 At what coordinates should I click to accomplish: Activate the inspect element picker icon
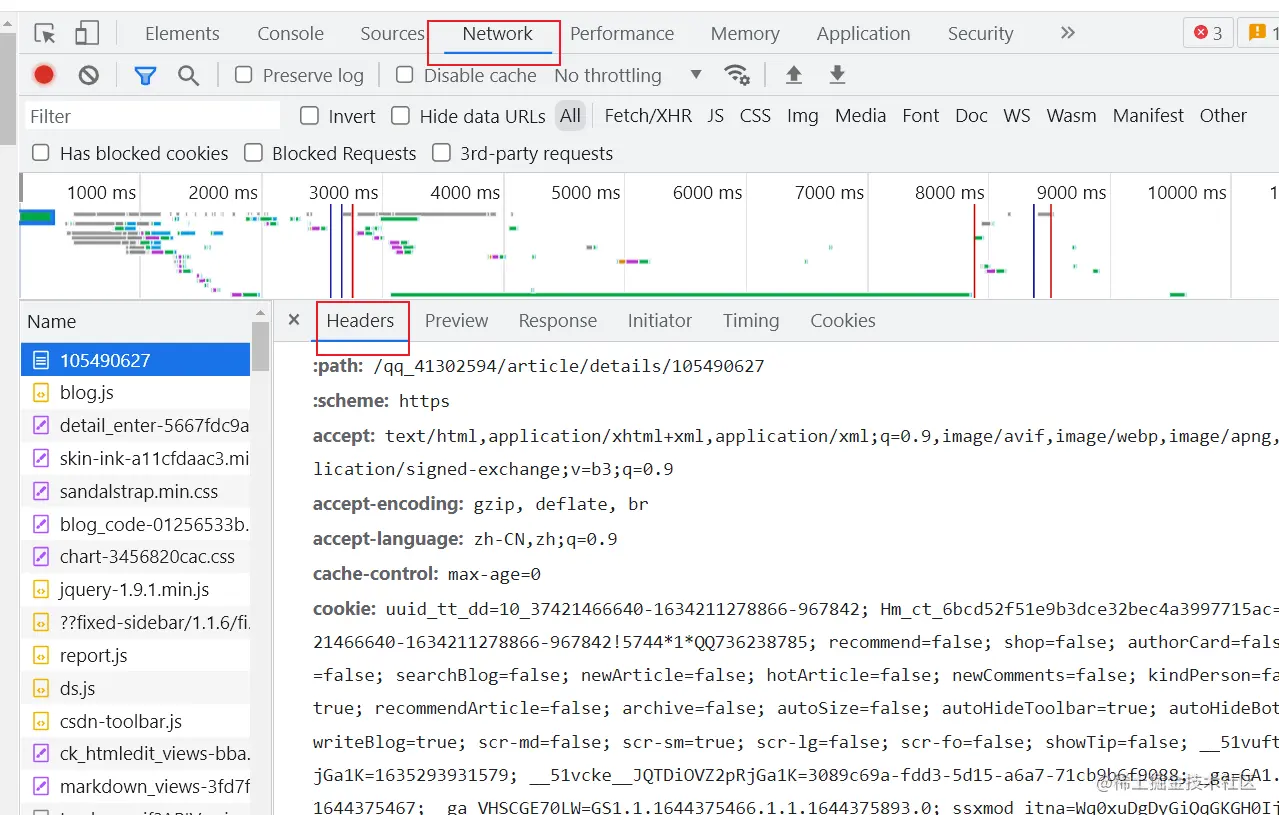pyautogui.click(x=45, y=33)
